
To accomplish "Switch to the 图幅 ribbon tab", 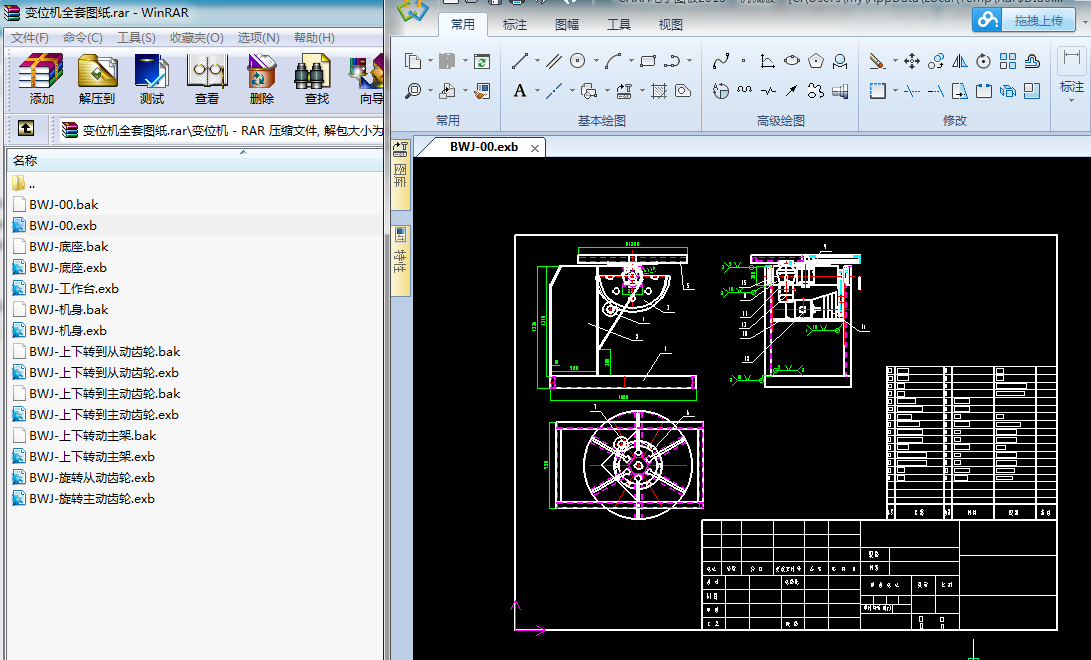I will (567, 24).
